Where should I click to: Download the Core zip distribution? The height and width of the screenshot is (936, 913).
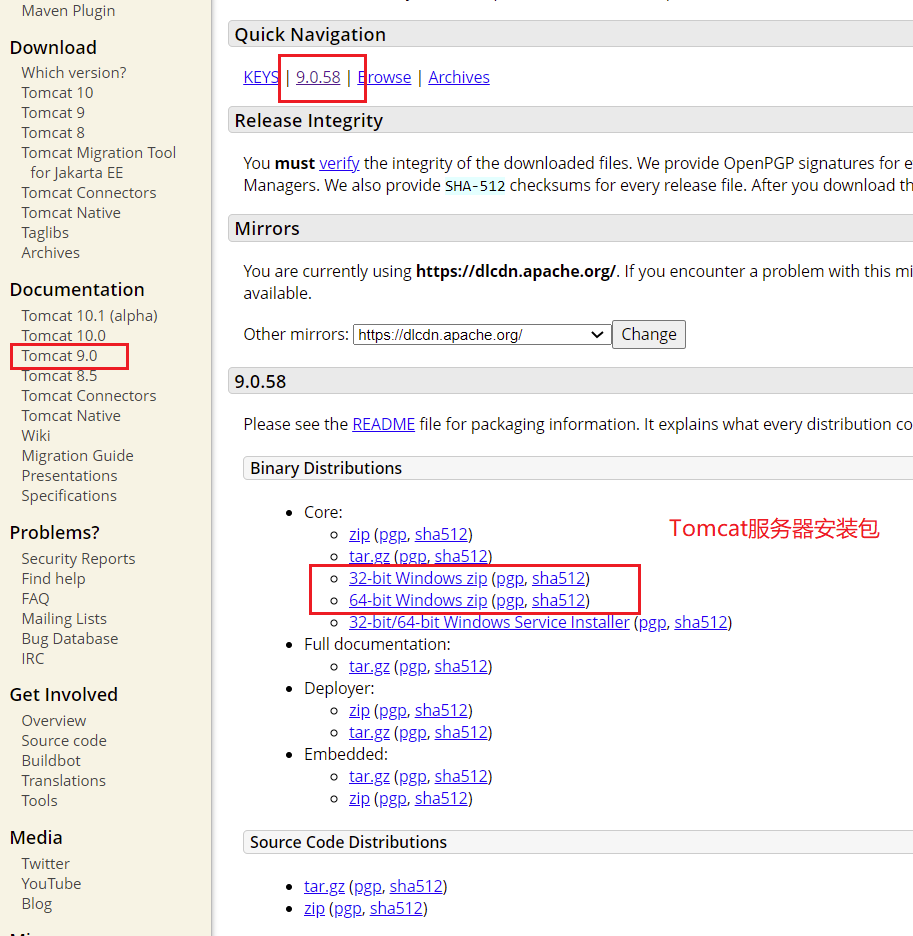[x=359, y=534]
